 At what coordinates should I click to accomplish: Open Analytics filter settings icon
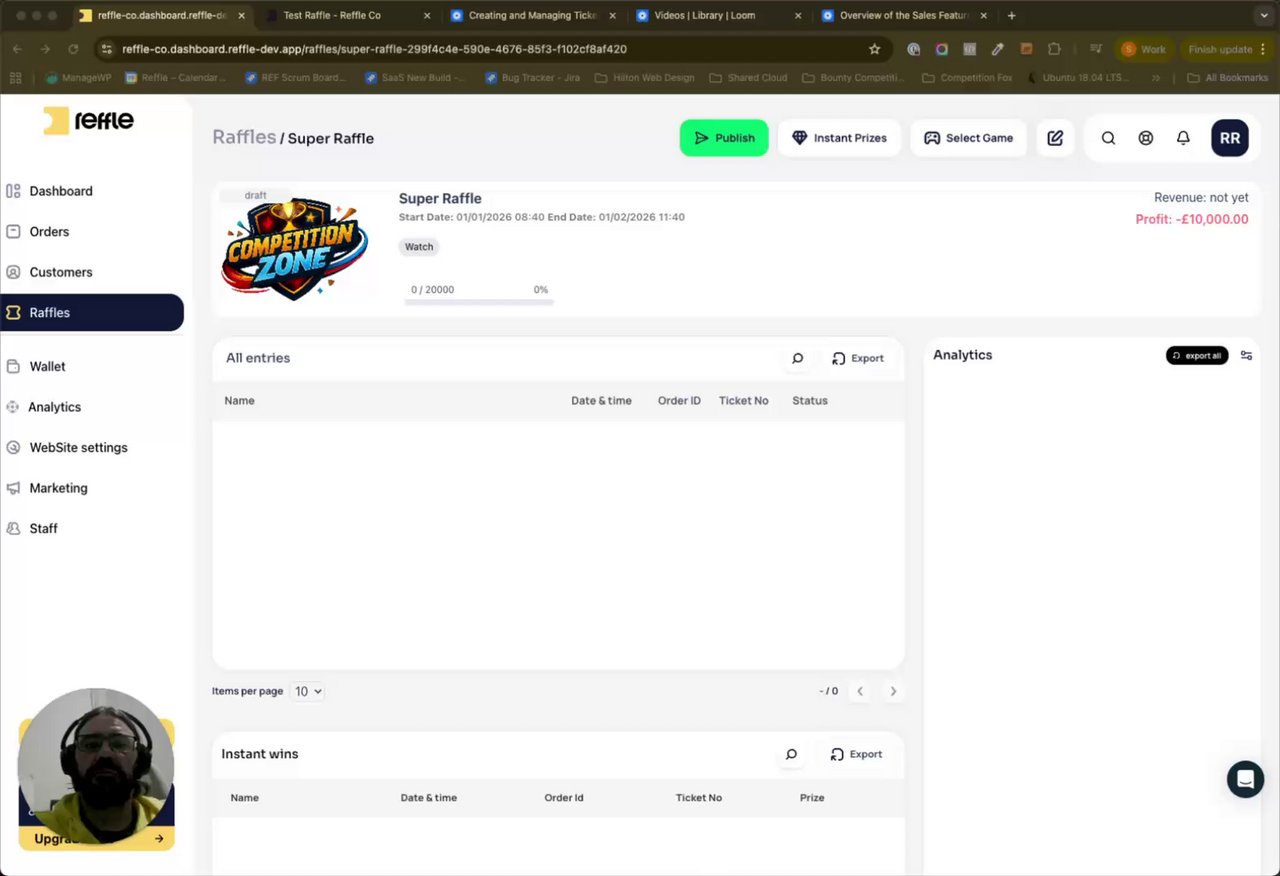pos(1246,355)
